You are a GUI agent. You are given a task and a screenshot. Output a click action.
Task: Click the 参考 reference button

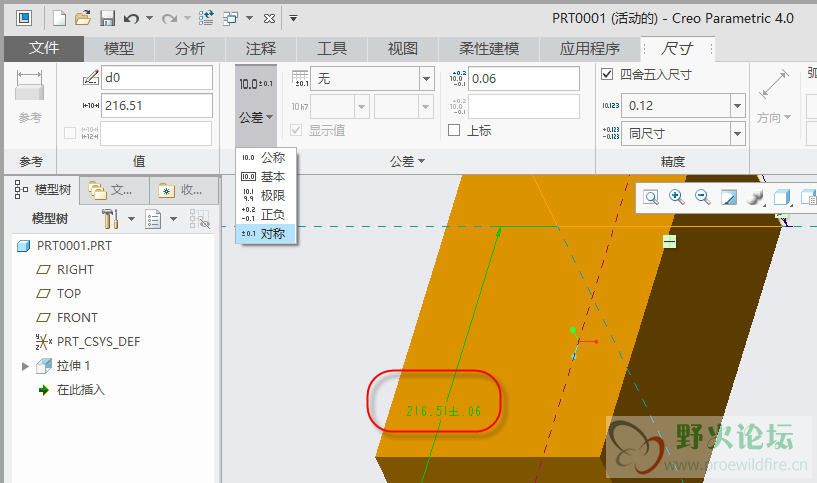[x=30, y=96]
